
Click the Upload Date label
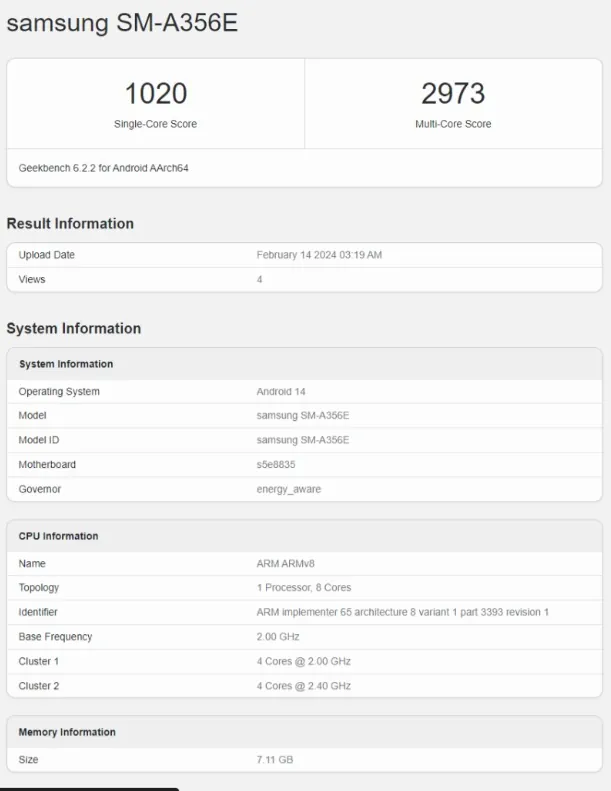click(x=46, y=255)
